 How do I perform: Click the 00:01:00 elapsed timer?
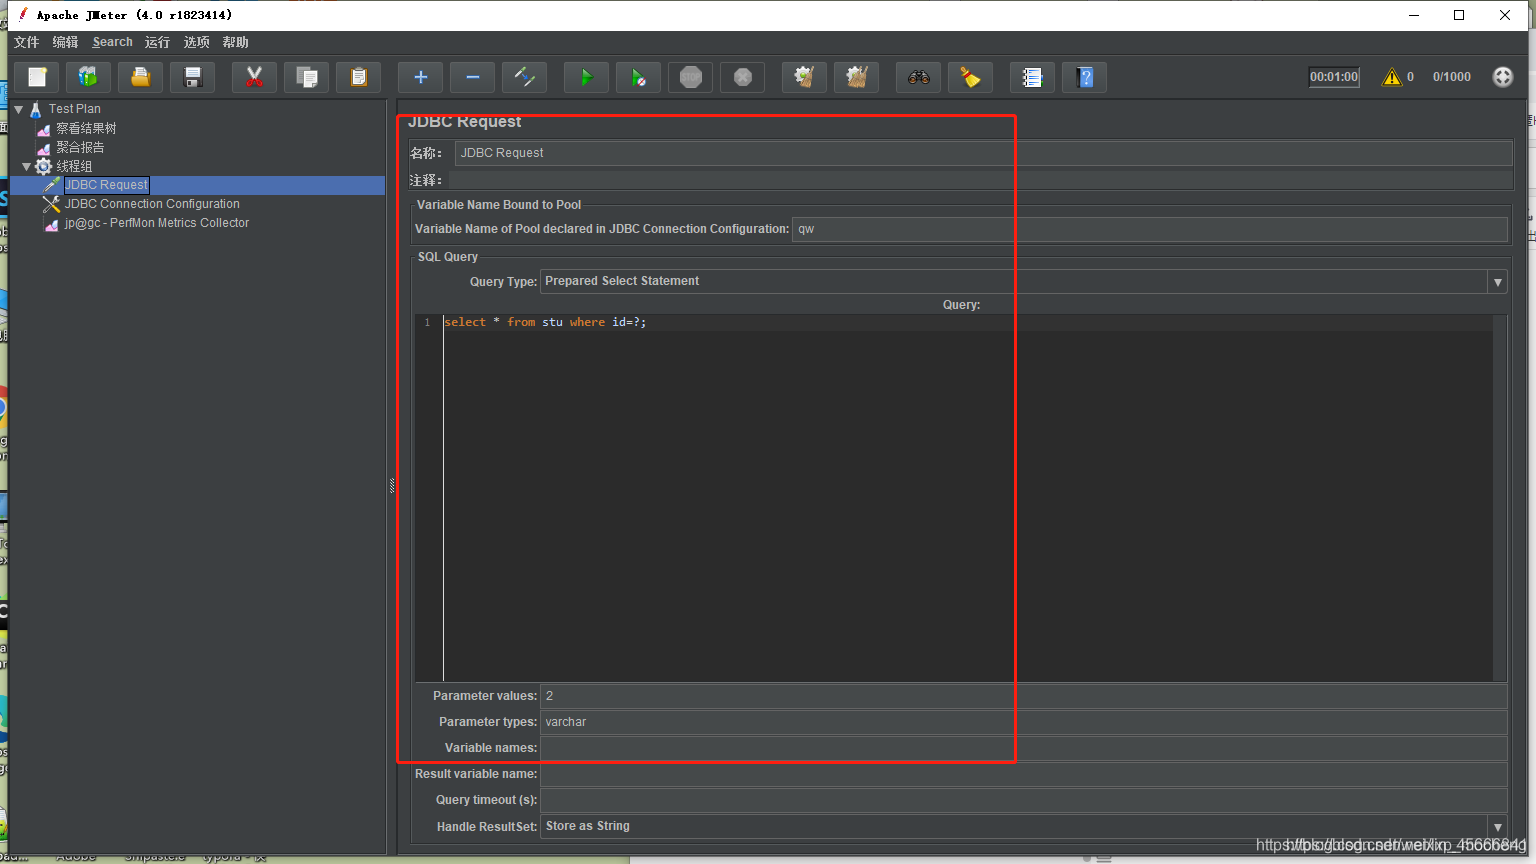tap(1334, 77)
